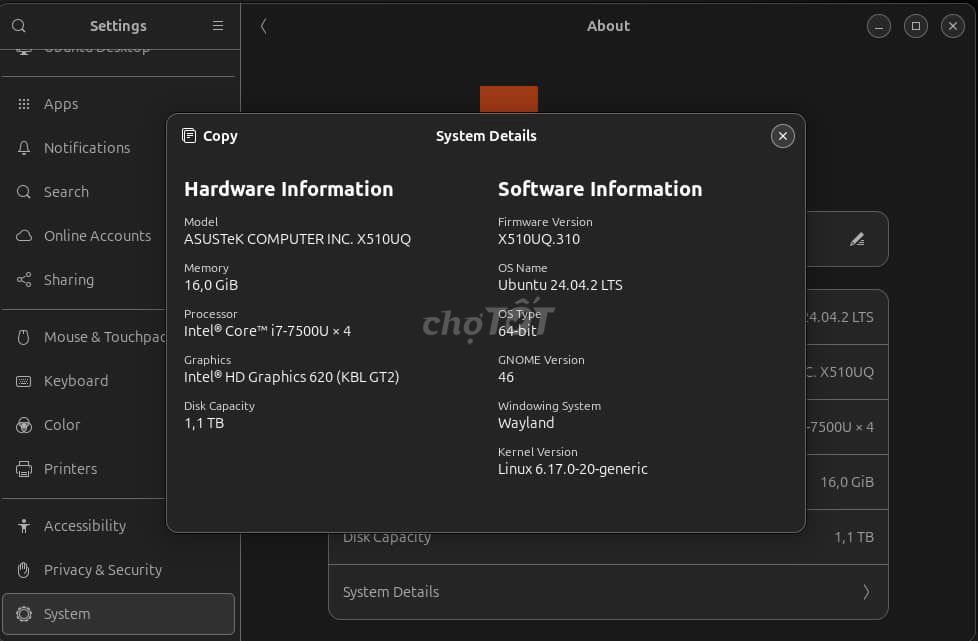This screenshot has height=641, width=978.
Task: Click the Mouse & Touchpad mouse icon
Action: [x=24, y=337]
